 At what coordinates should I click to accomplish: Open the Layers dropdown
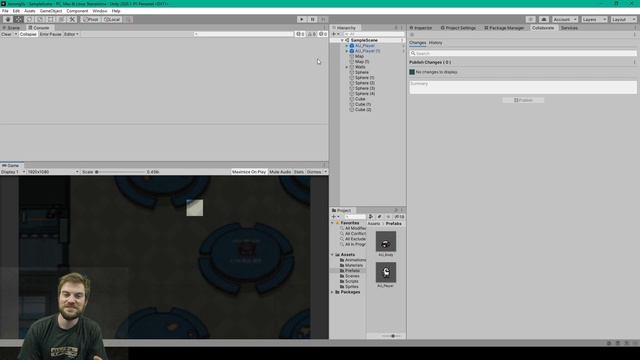point(594,19)
